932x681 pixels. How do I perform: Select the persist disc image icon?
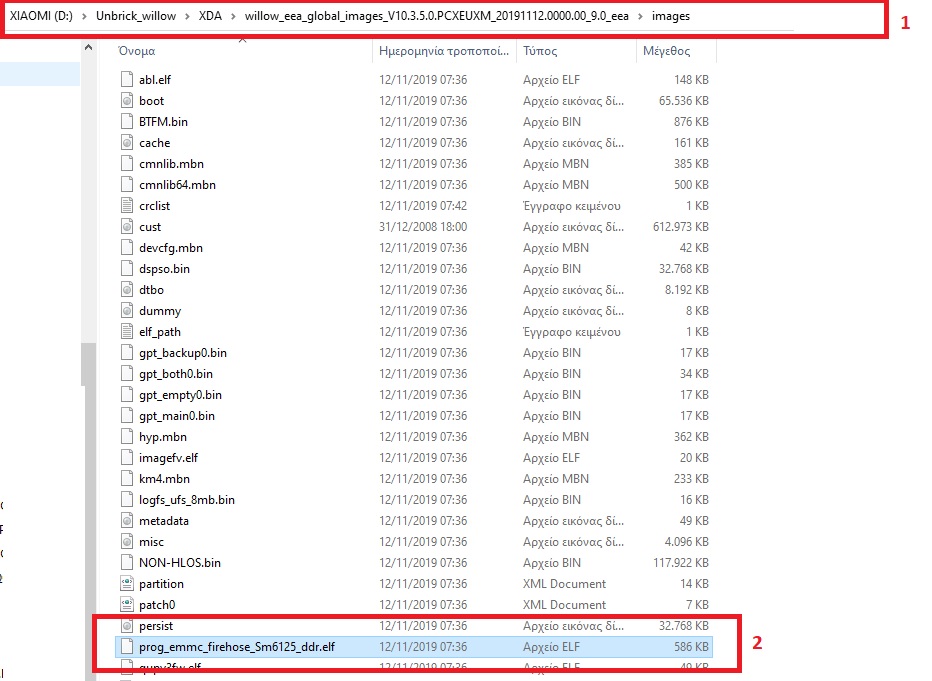pos(126,626)
